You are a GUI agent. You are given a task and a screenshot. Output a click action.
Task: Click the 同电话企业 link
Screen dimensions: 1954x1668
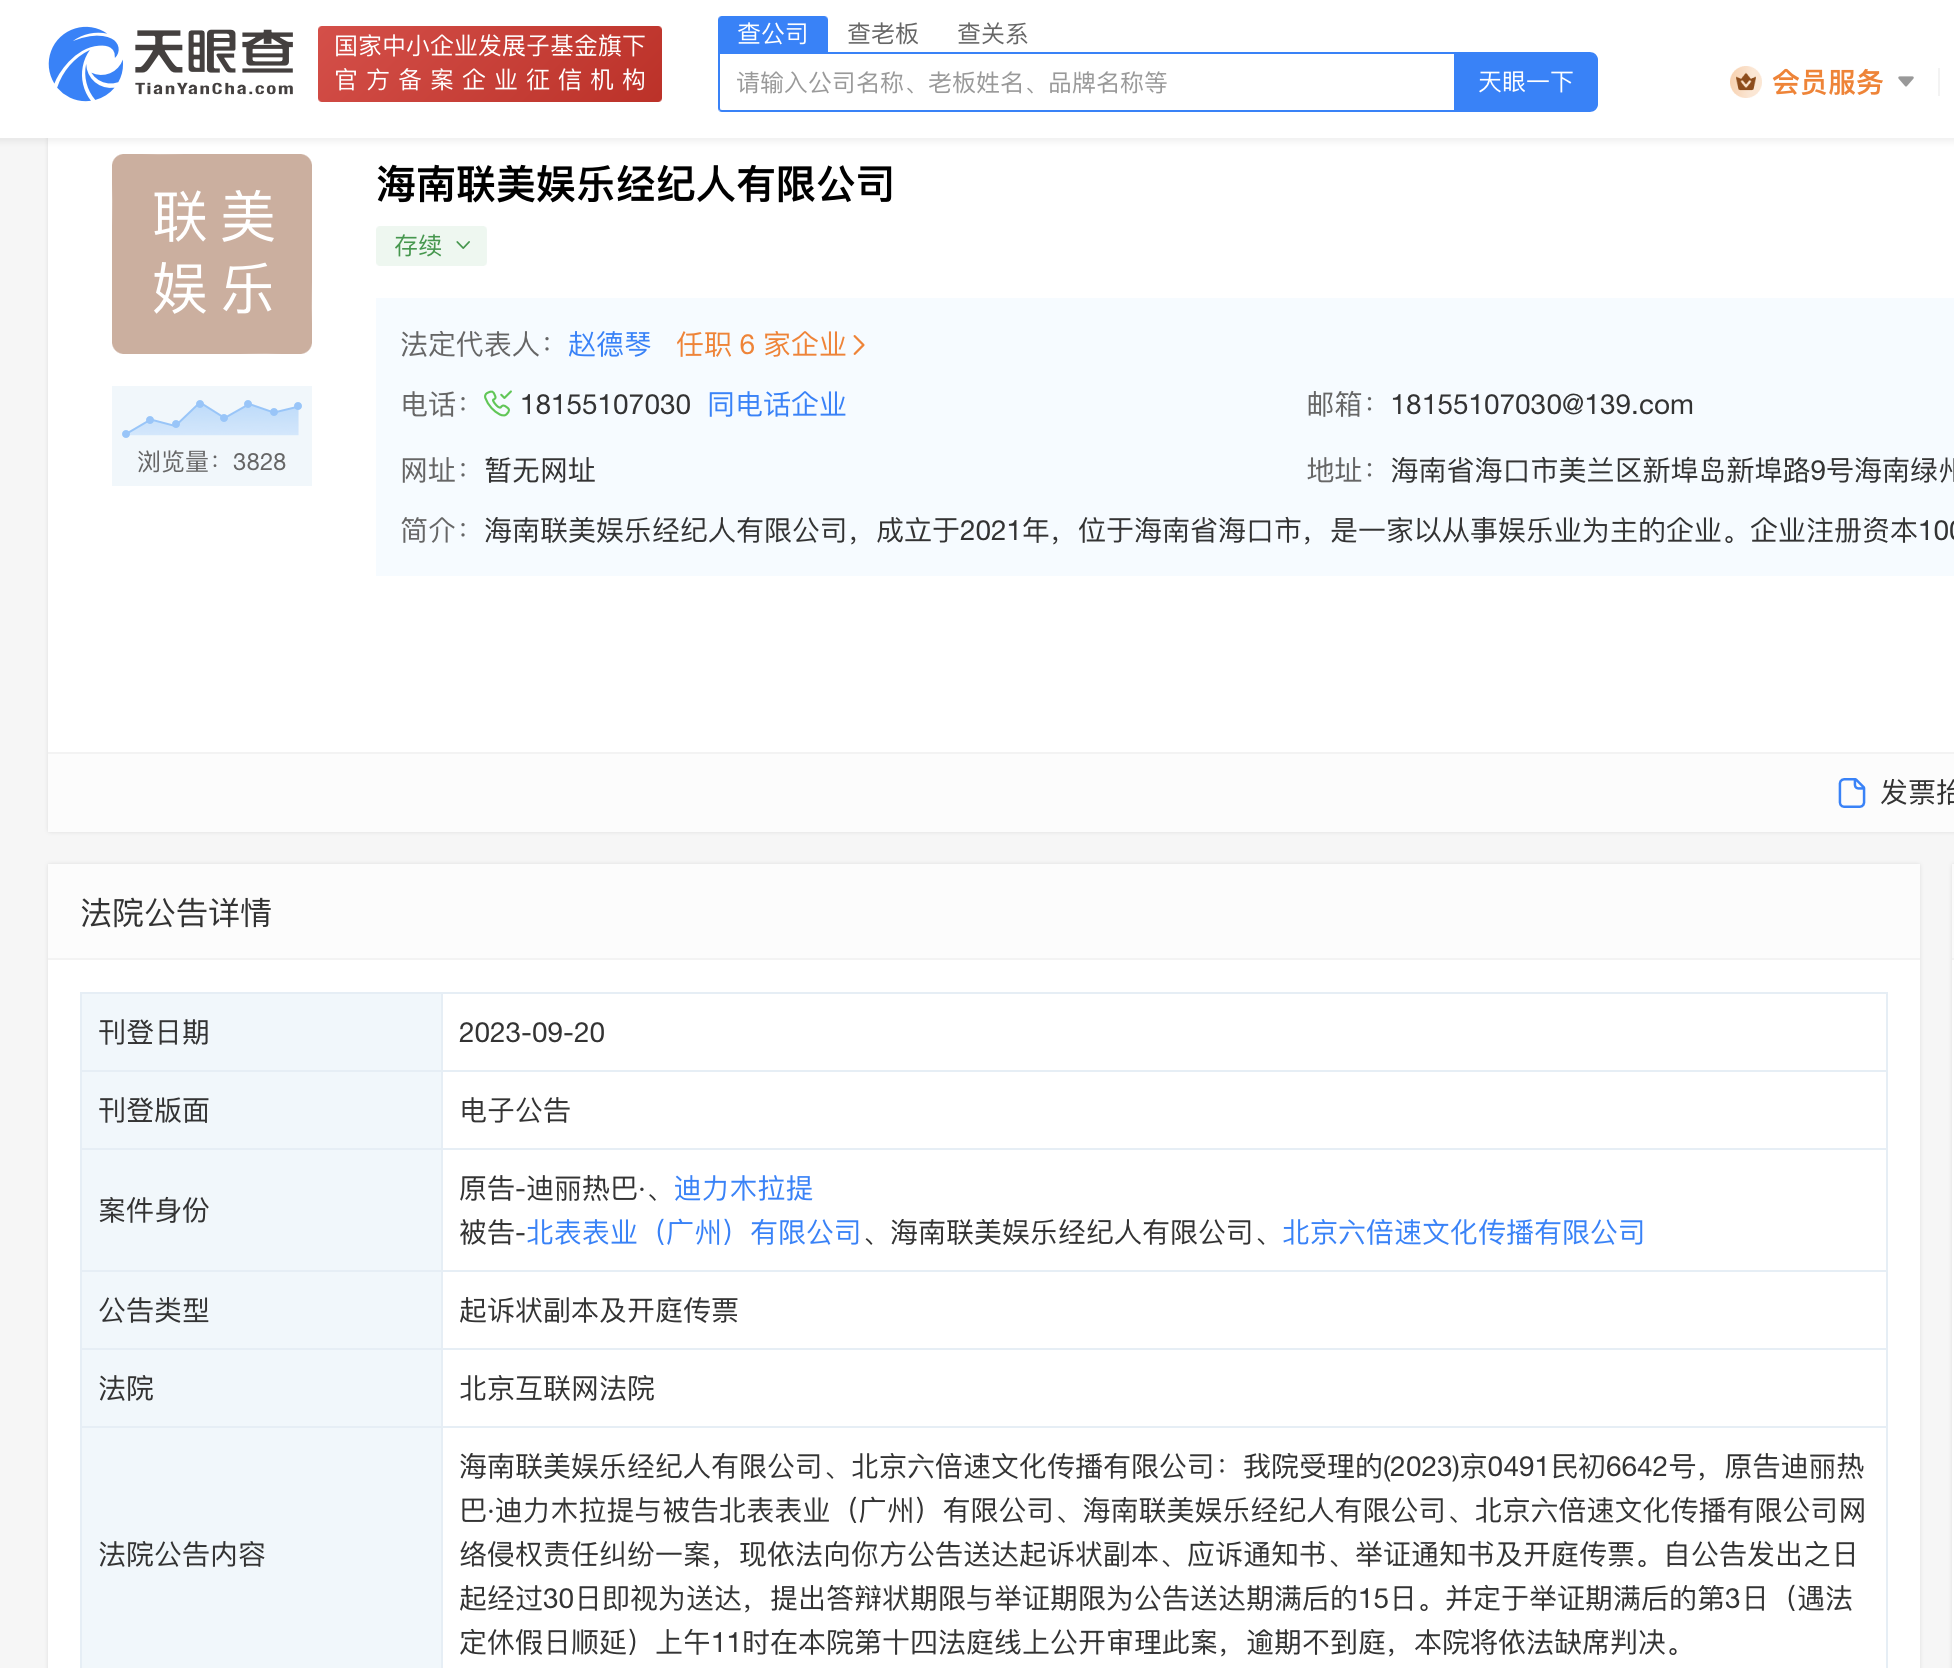(776, 404)
